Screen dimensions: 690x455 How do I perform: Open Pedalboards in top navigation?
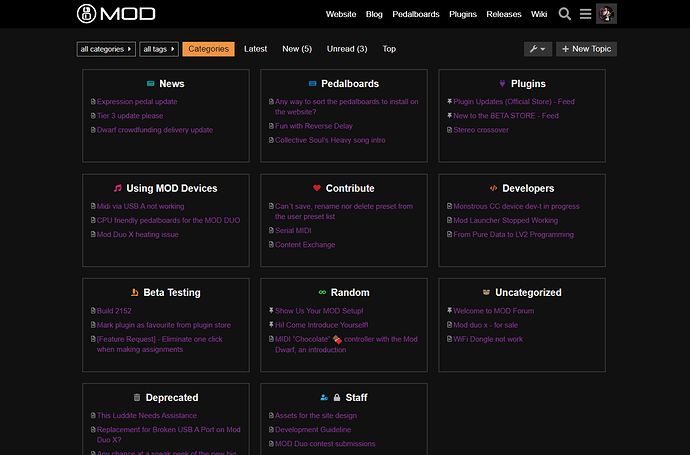click(x=416, y=14)
